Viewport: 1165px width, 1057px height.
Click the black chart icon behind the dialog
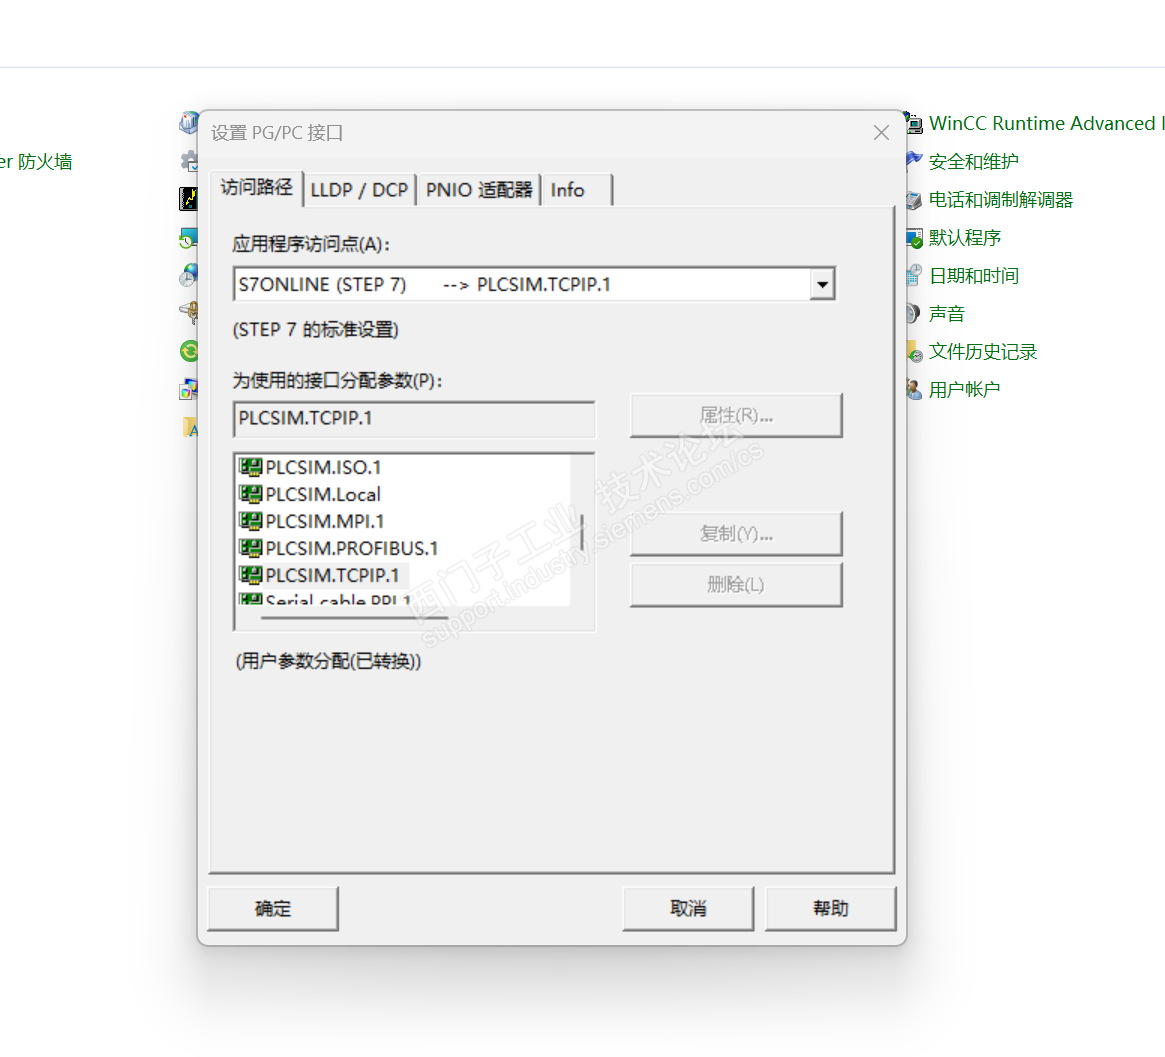tap(189, 198)
